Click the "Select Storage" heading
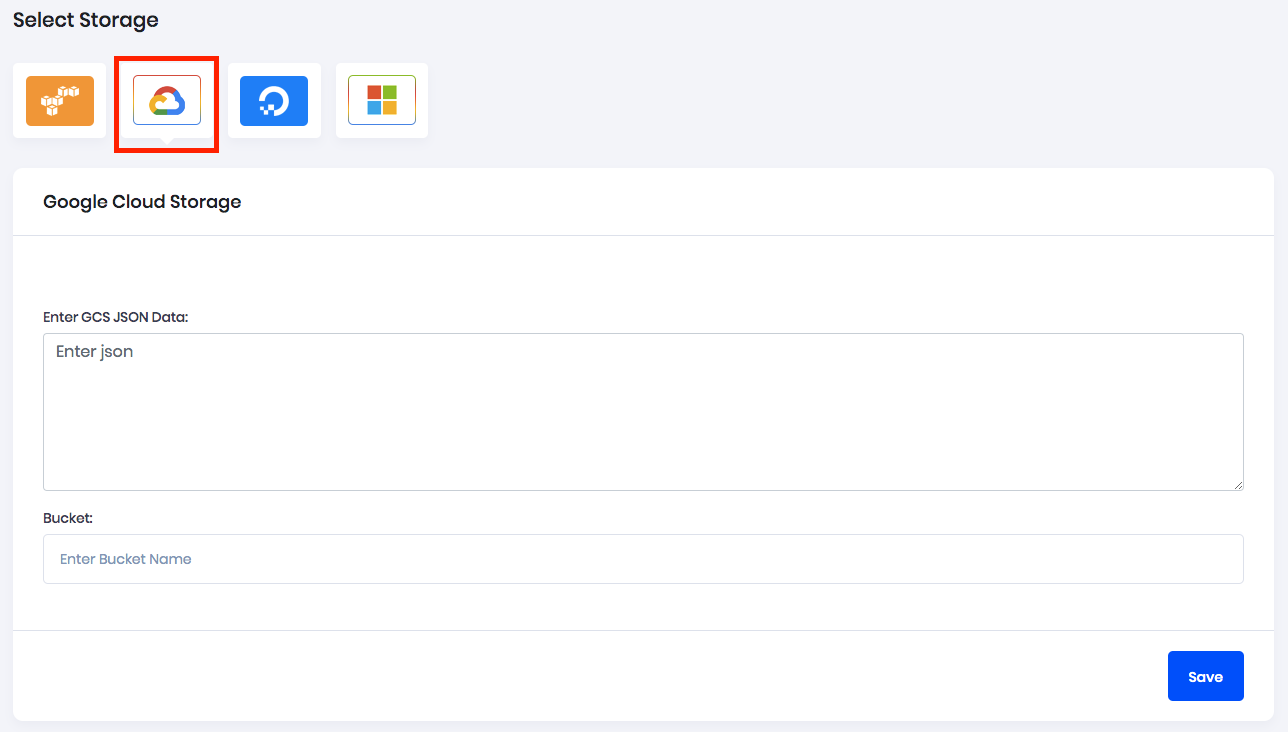This screenshot has width=1288, height=732. [86, 20]
